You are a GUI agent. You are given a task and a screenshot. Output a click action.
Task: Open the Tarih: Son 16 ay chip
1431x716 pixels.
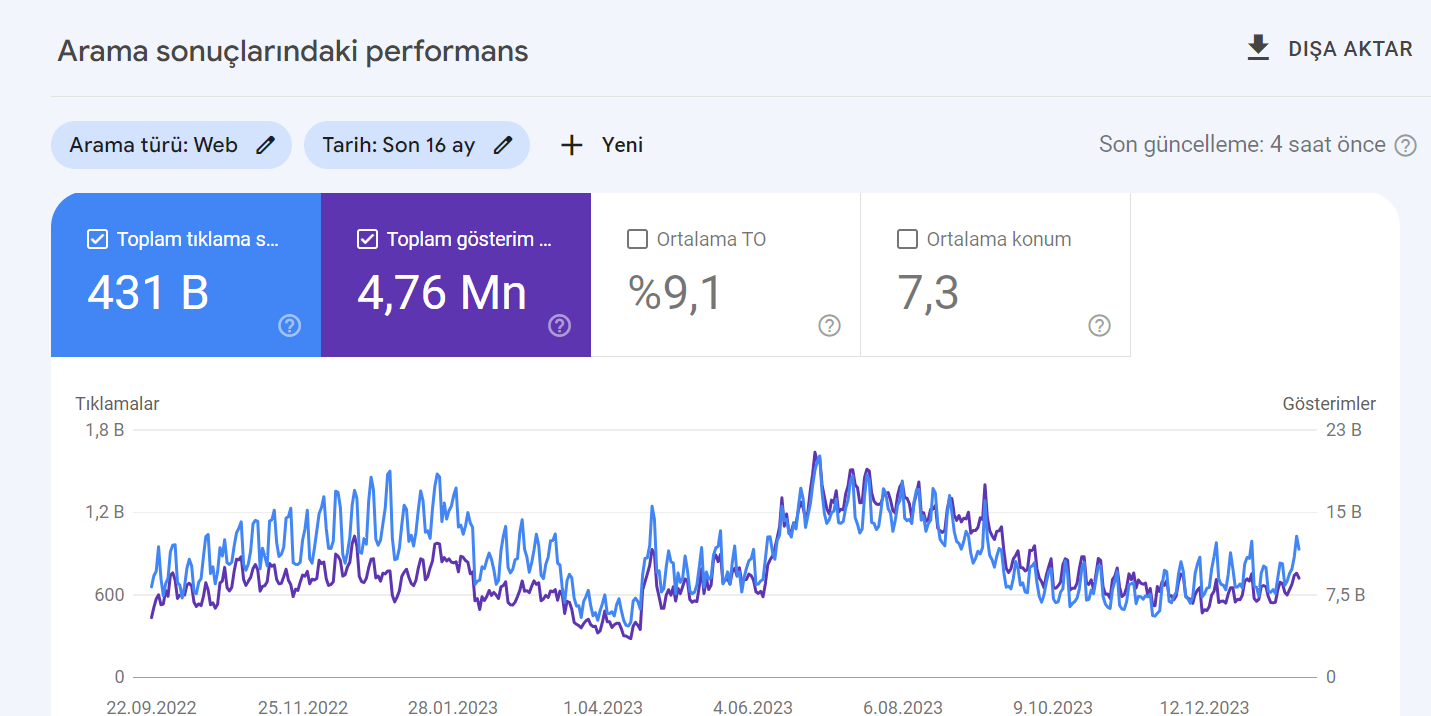(x=417, y=145)
